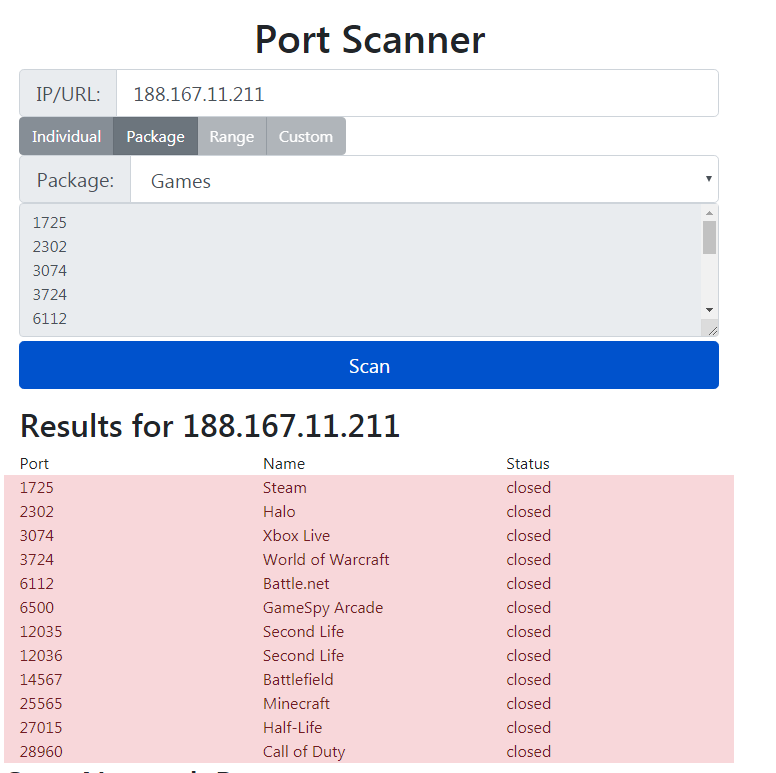The height and width of the screenshot is (773, 776).
Task: Click port 2302 in the port list
Action: 49,246
